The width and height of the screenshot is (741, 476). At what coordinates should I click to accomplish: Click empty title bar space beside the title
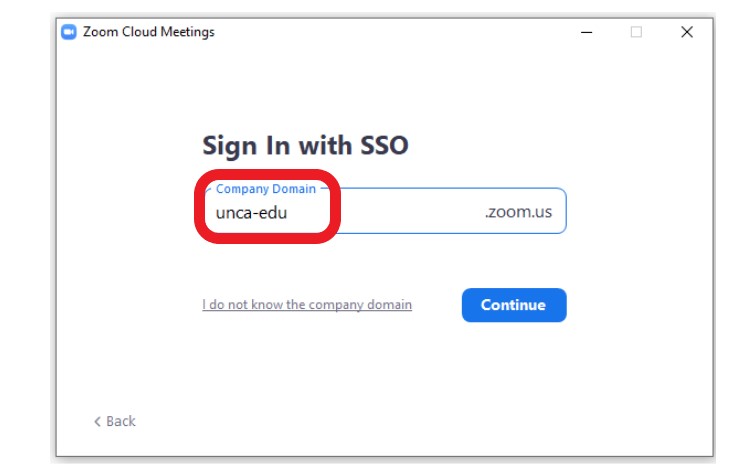click(400, 32)
